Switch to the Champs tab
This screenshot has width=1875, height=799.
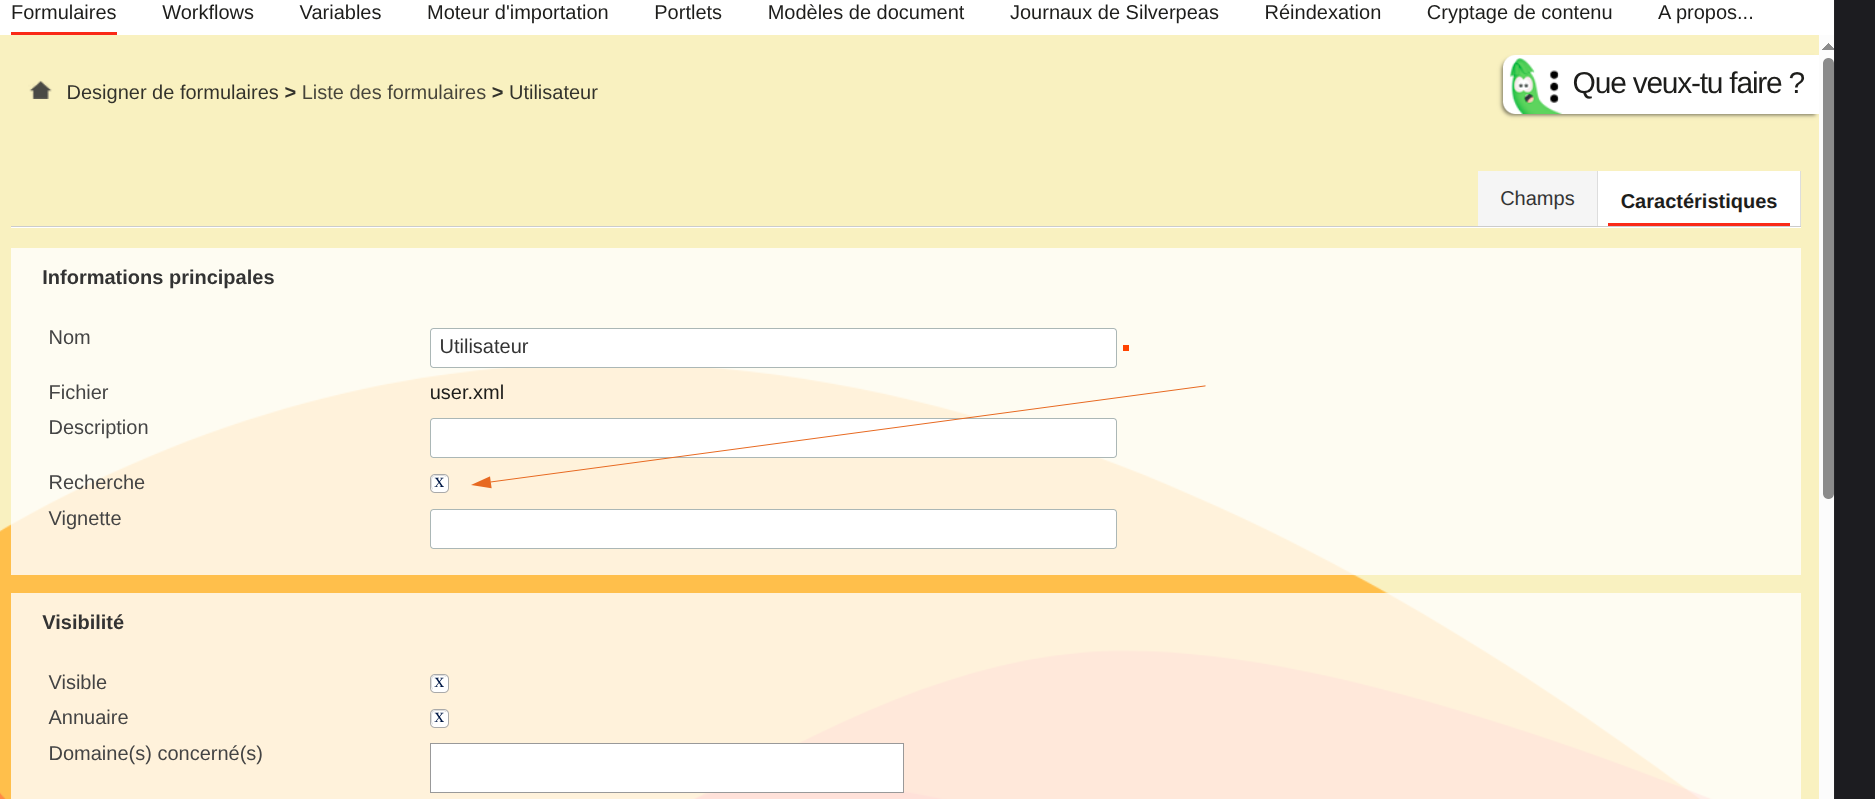click(x=1536, y=199)
